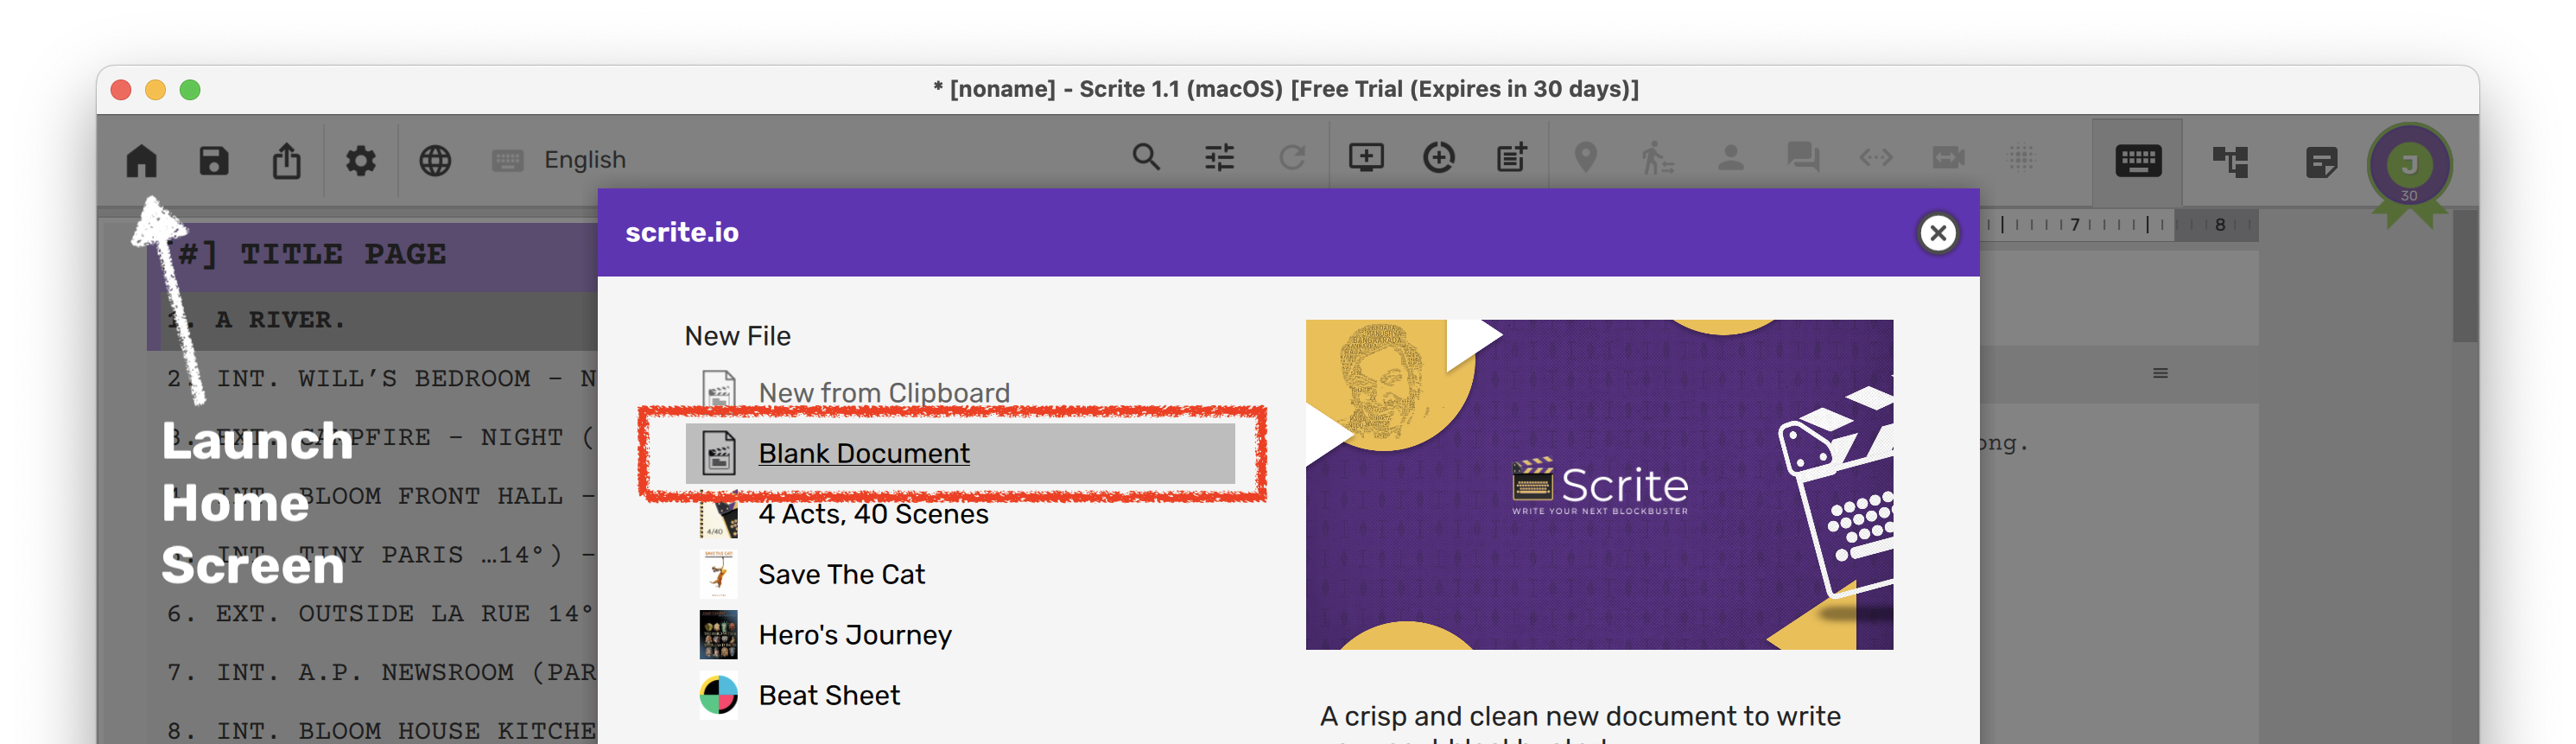The image size is (2576, 744).
Task: Open the export/share icon
Action: [287, 160]
